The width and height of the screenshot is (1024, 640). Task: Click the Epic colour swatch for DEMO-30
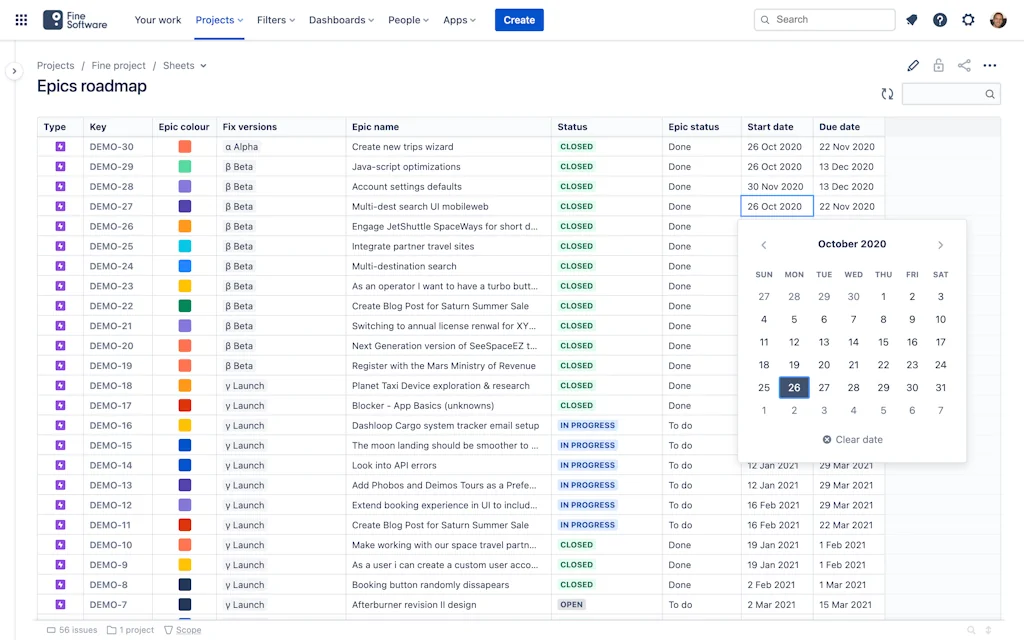coord(185,147)
